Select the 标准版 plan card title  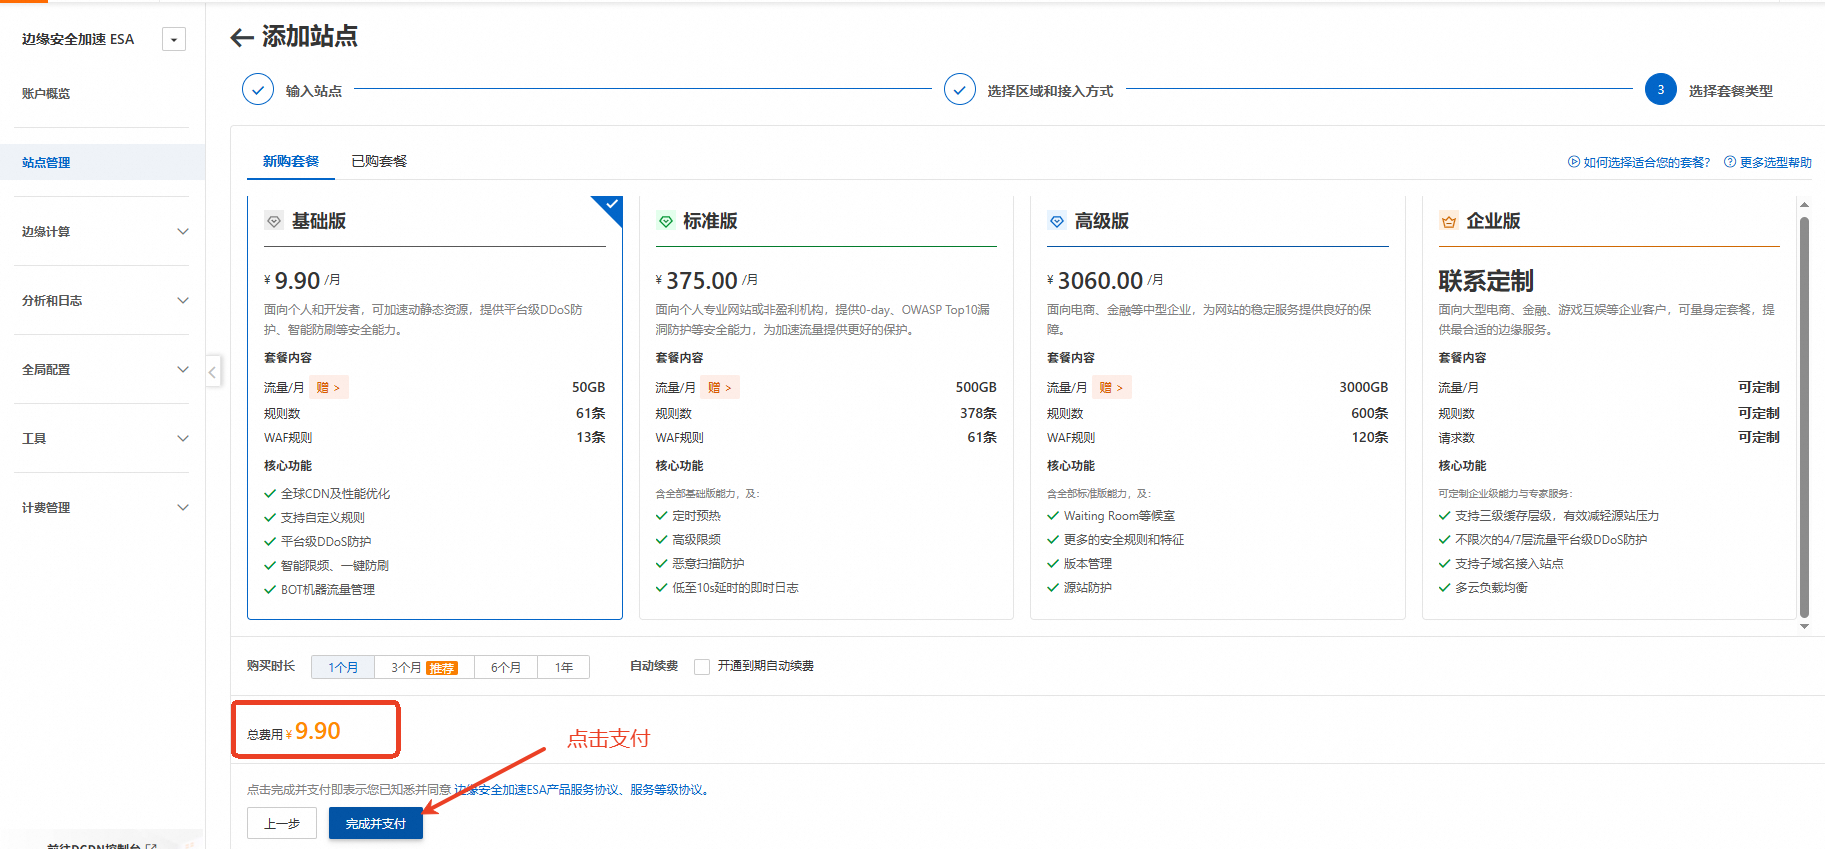[710, 221]
